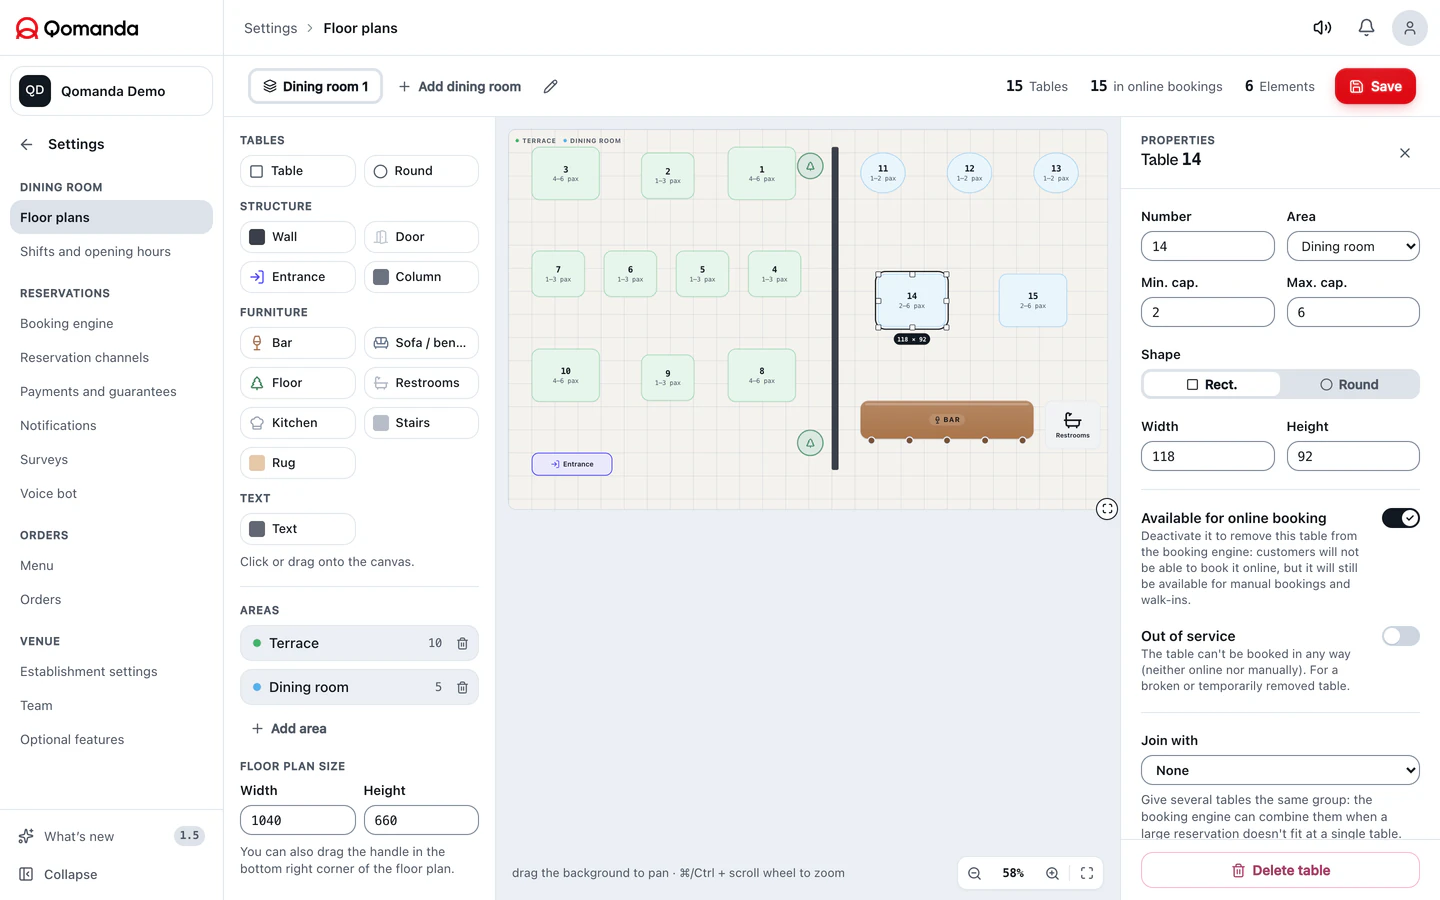The image size is (1440, 900).
Task: Click Add area
Action: pos(289,729)
